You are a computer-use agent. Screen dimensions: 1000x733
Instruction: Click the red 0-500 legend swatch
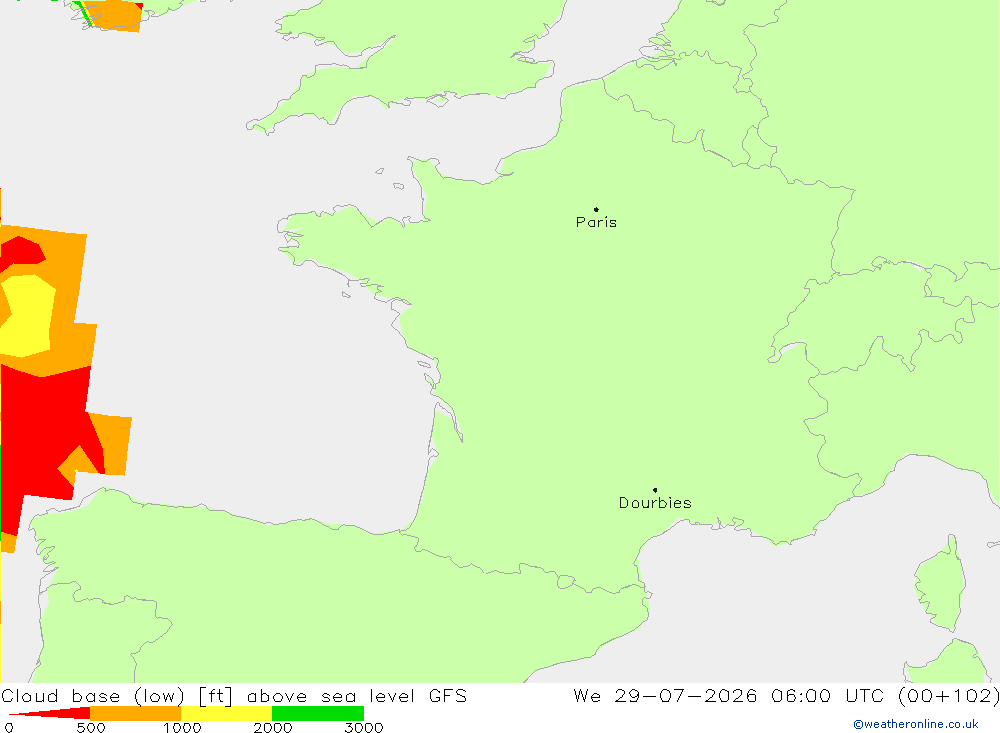(50, 713)
